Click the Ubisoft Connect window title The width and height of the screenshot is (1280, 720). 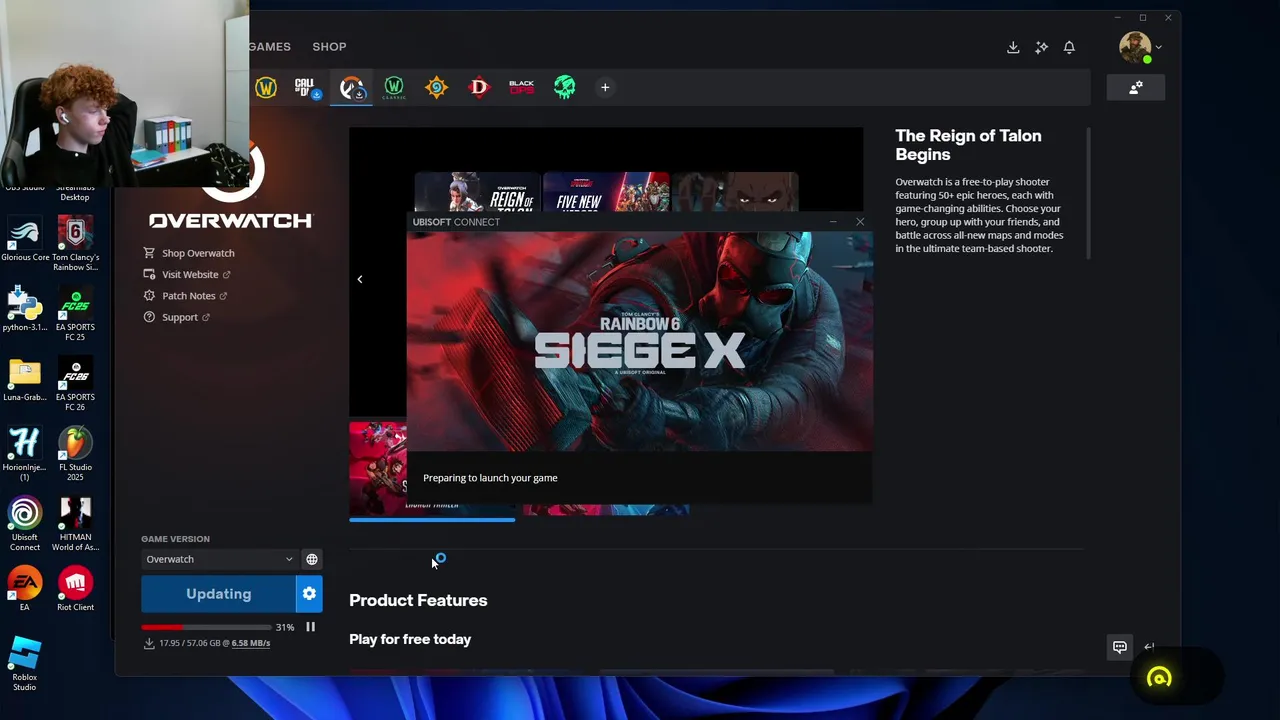coord(456,222)
